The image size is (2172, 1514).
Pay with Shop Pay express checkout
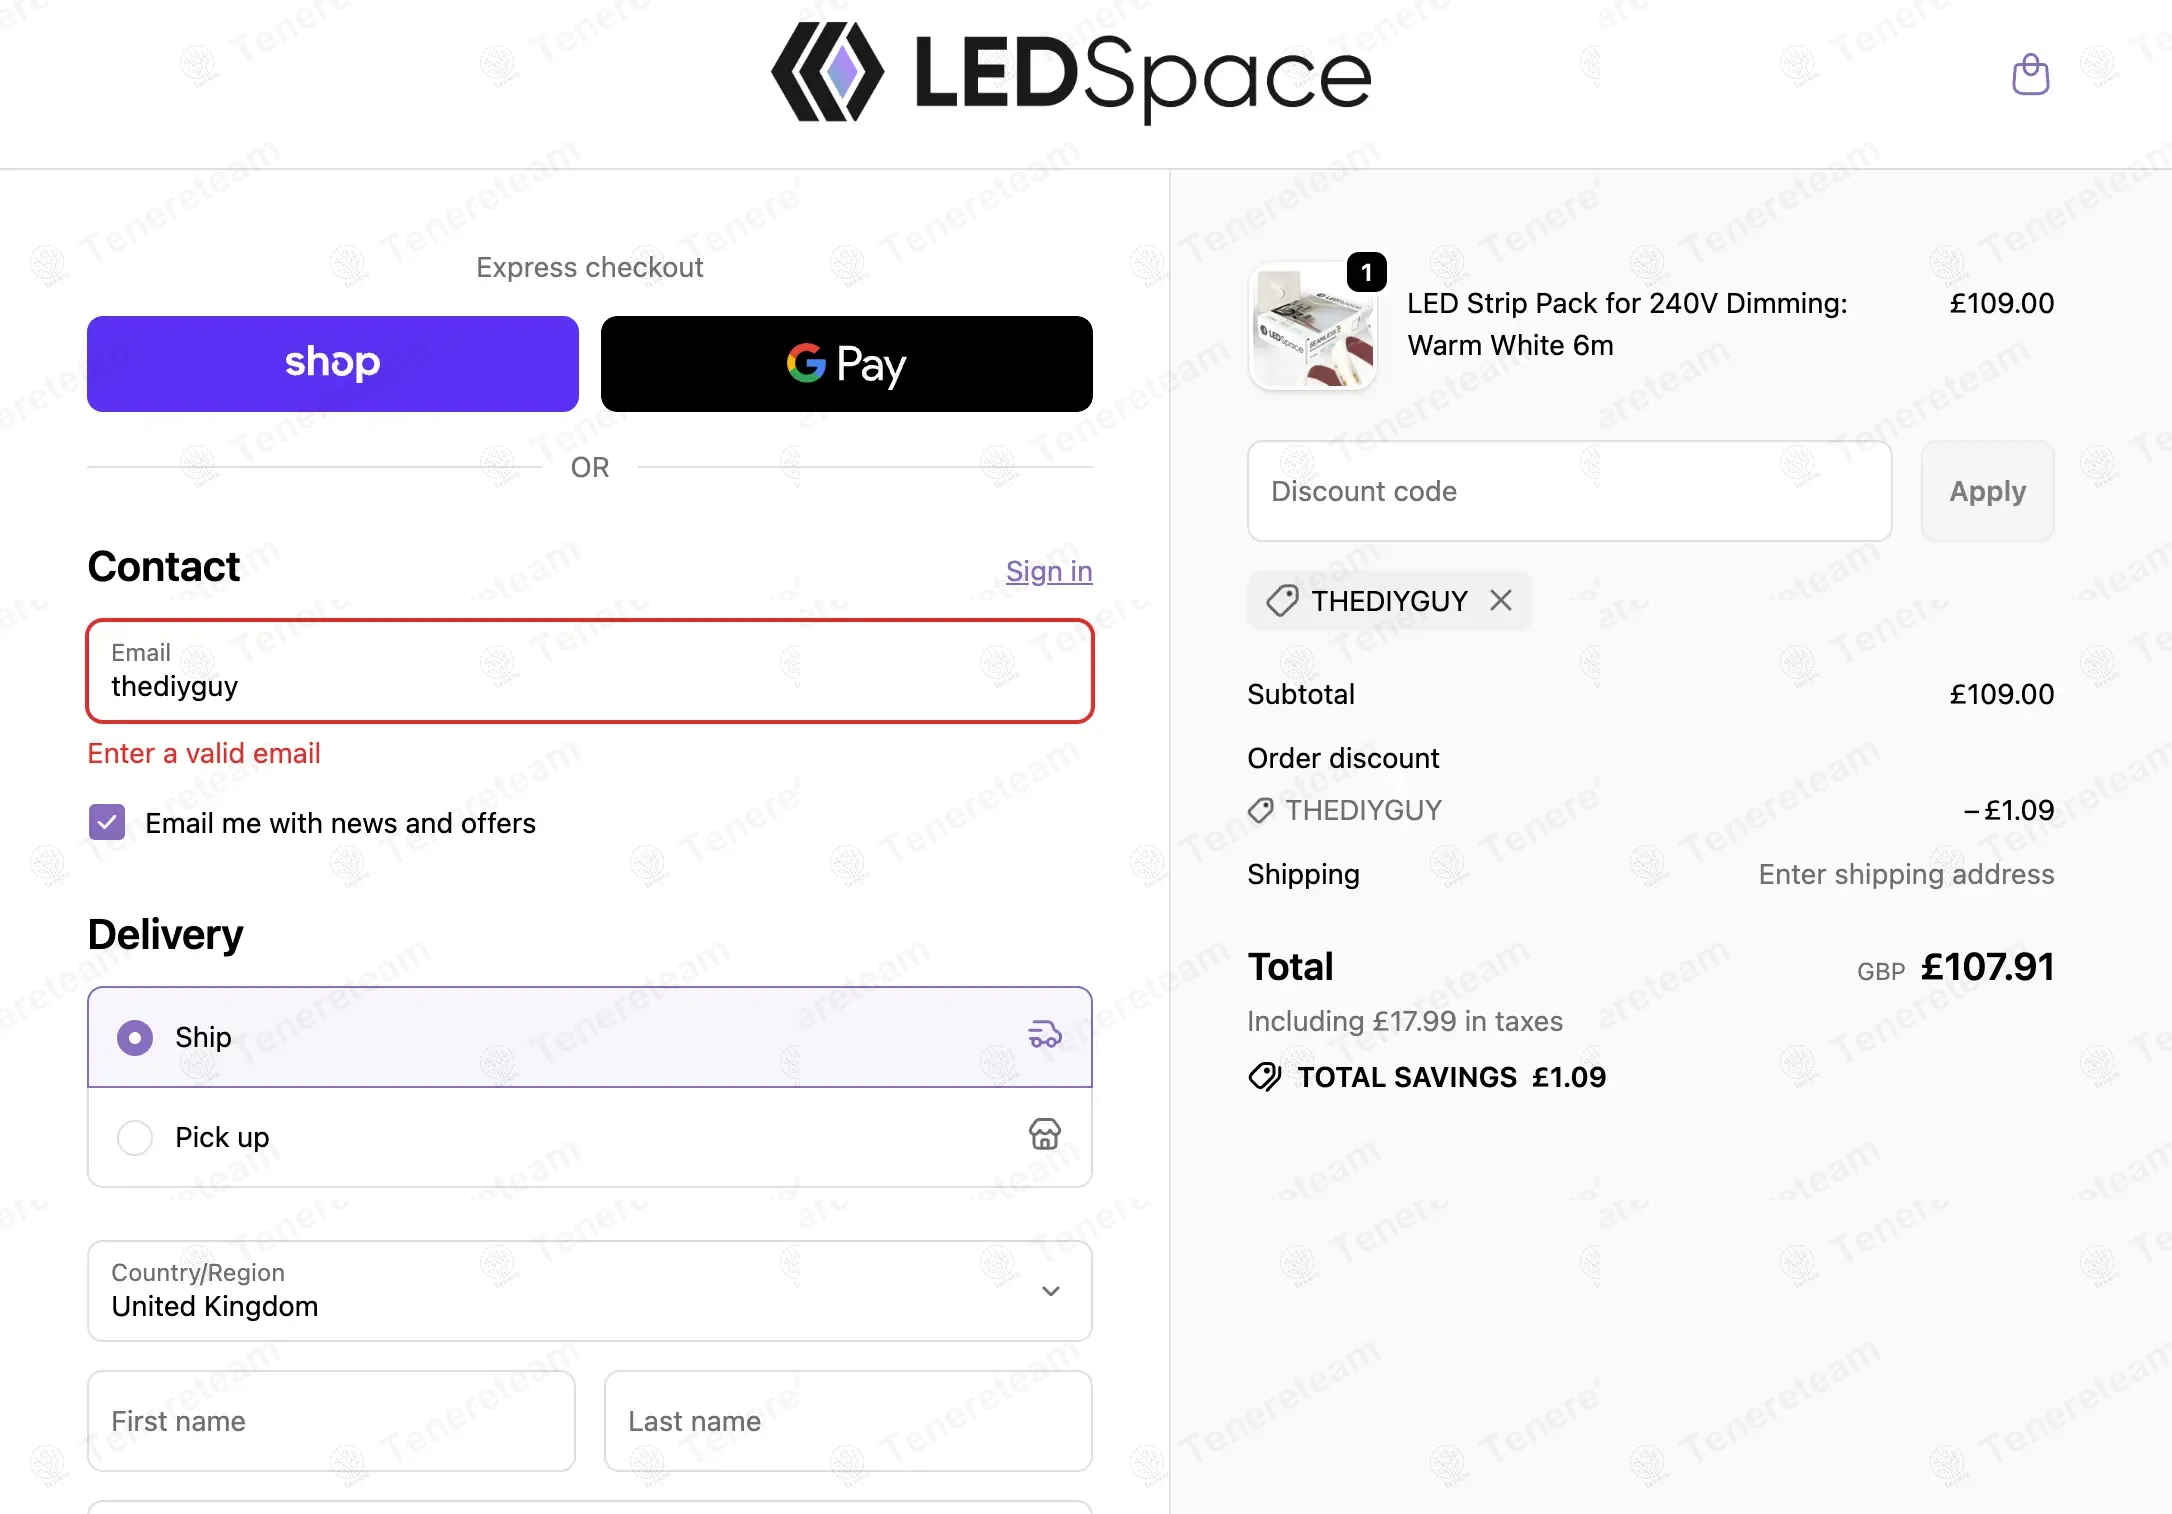(332, 363)
